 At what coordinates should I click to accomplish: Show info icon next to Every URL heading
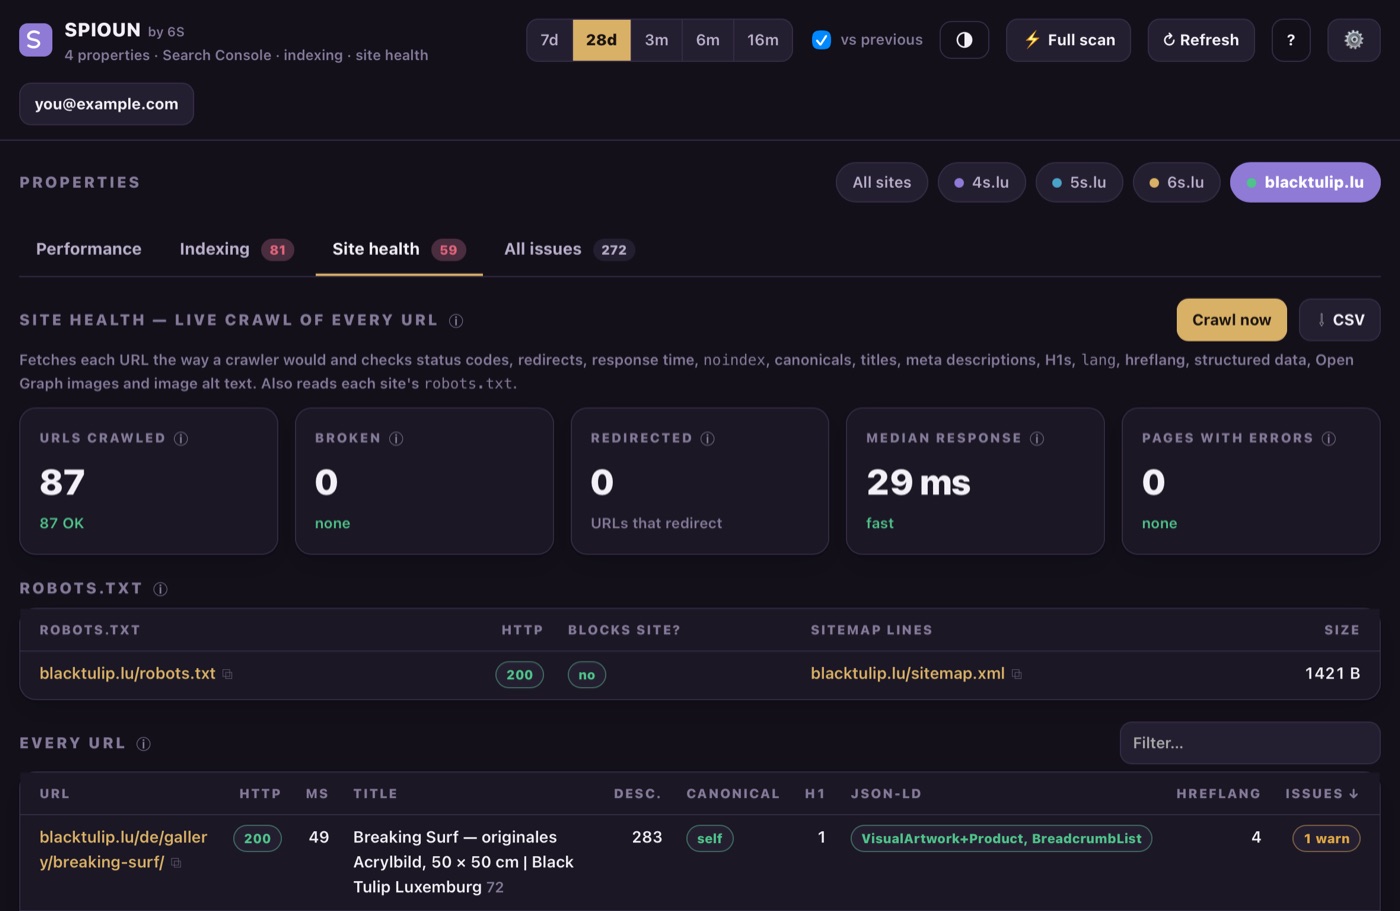pyautogui.click(x=143, y=744)
